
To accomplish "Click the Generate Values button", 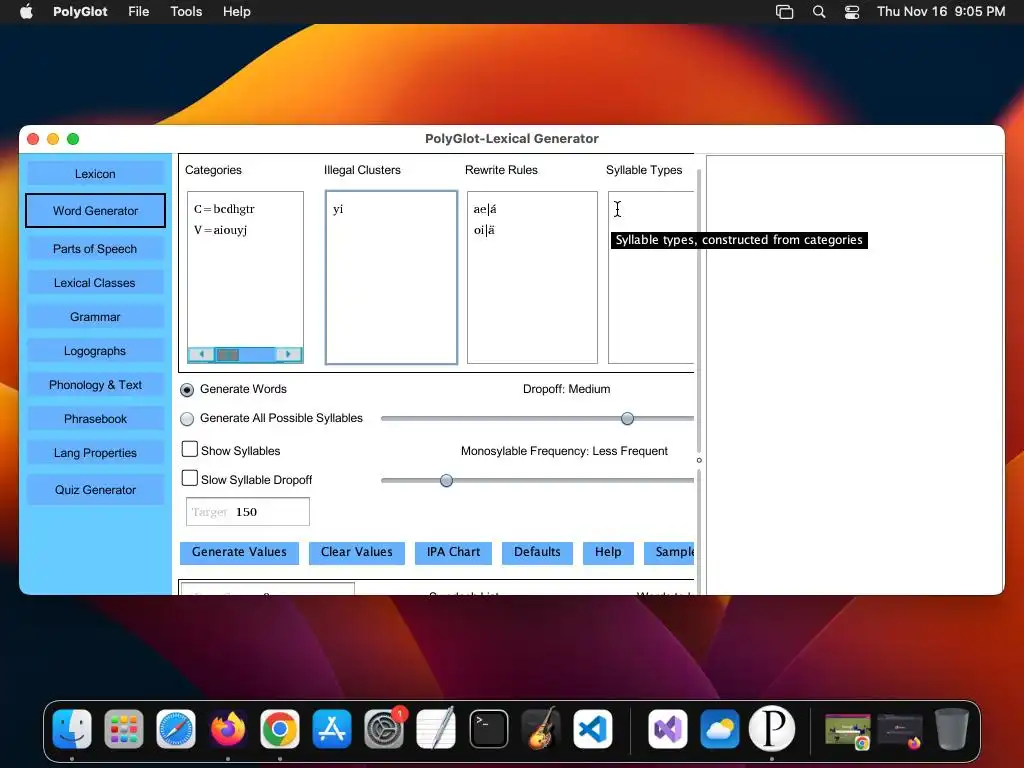I will [x=239, y=552].
